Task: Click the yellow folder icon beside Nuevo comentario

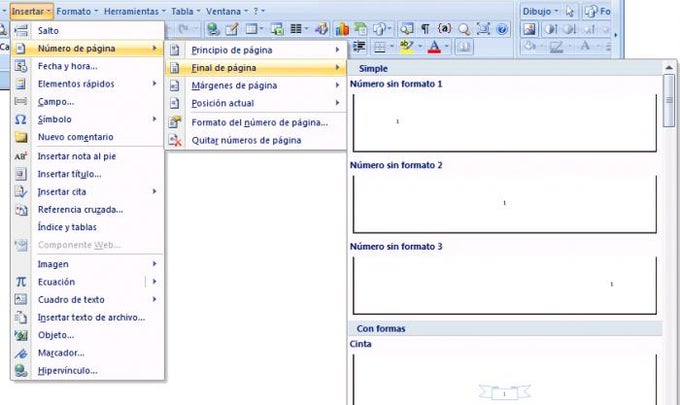Action: [20, 137]
